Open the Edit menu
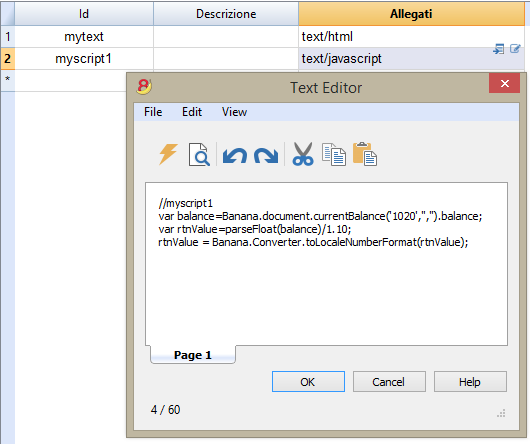The height and width of the screenshot is (444, 530). point(192,112)
